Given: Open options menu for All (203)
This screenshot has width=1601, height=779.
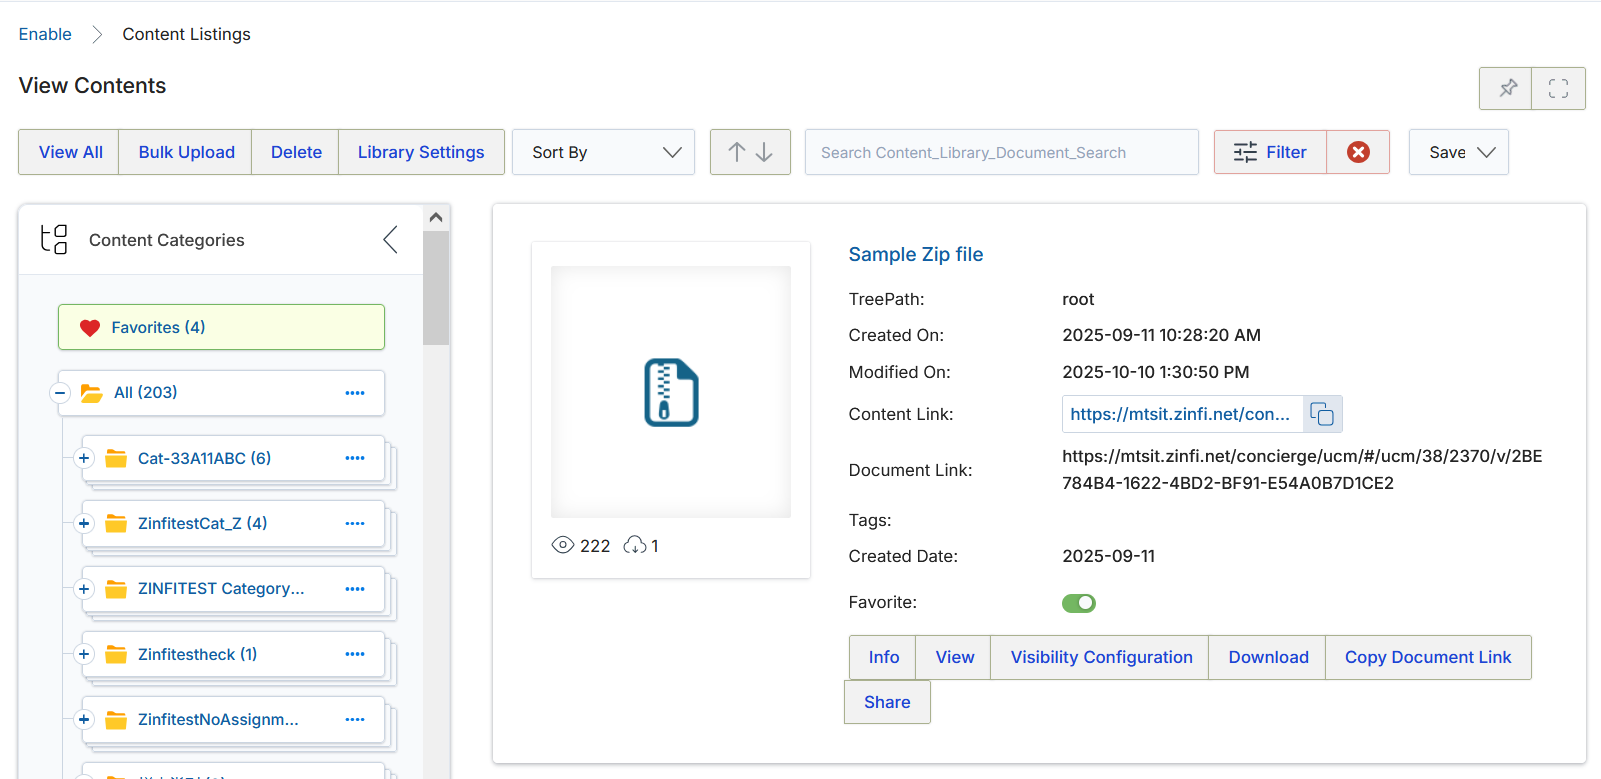Looking at the screenshot, I should (355, 393).
